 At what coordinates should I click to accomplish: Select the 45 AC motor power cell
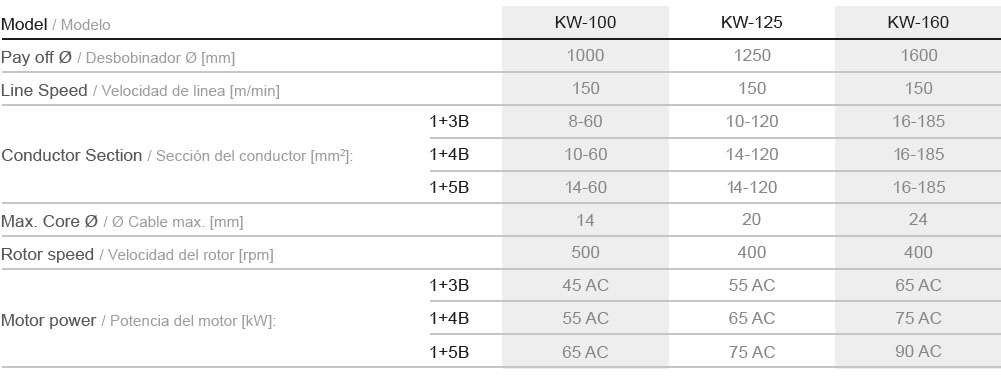(585, 286)
